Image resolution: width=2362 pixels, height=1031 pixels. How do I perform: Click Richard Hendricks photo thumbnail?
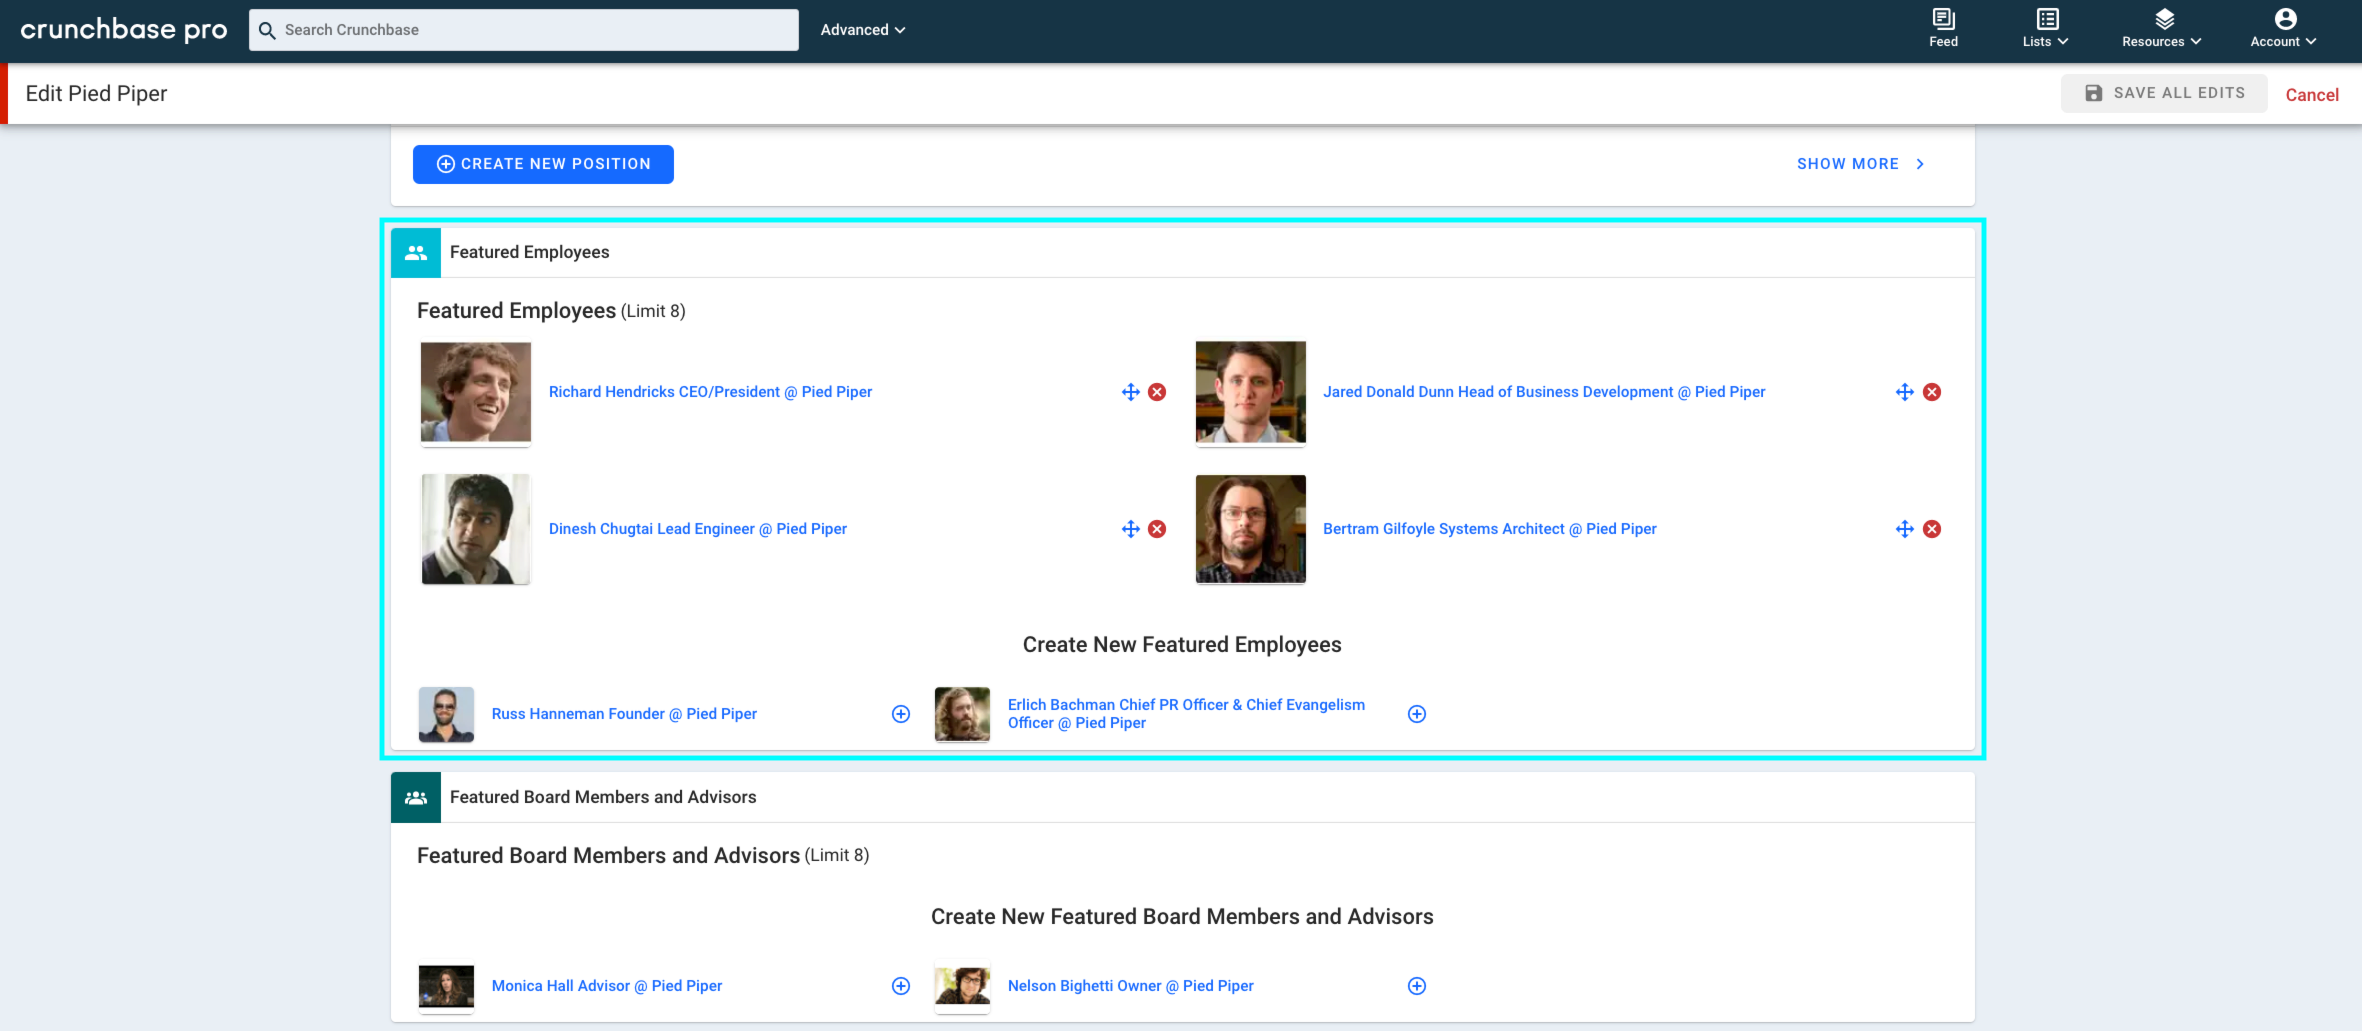pos(476,392)
